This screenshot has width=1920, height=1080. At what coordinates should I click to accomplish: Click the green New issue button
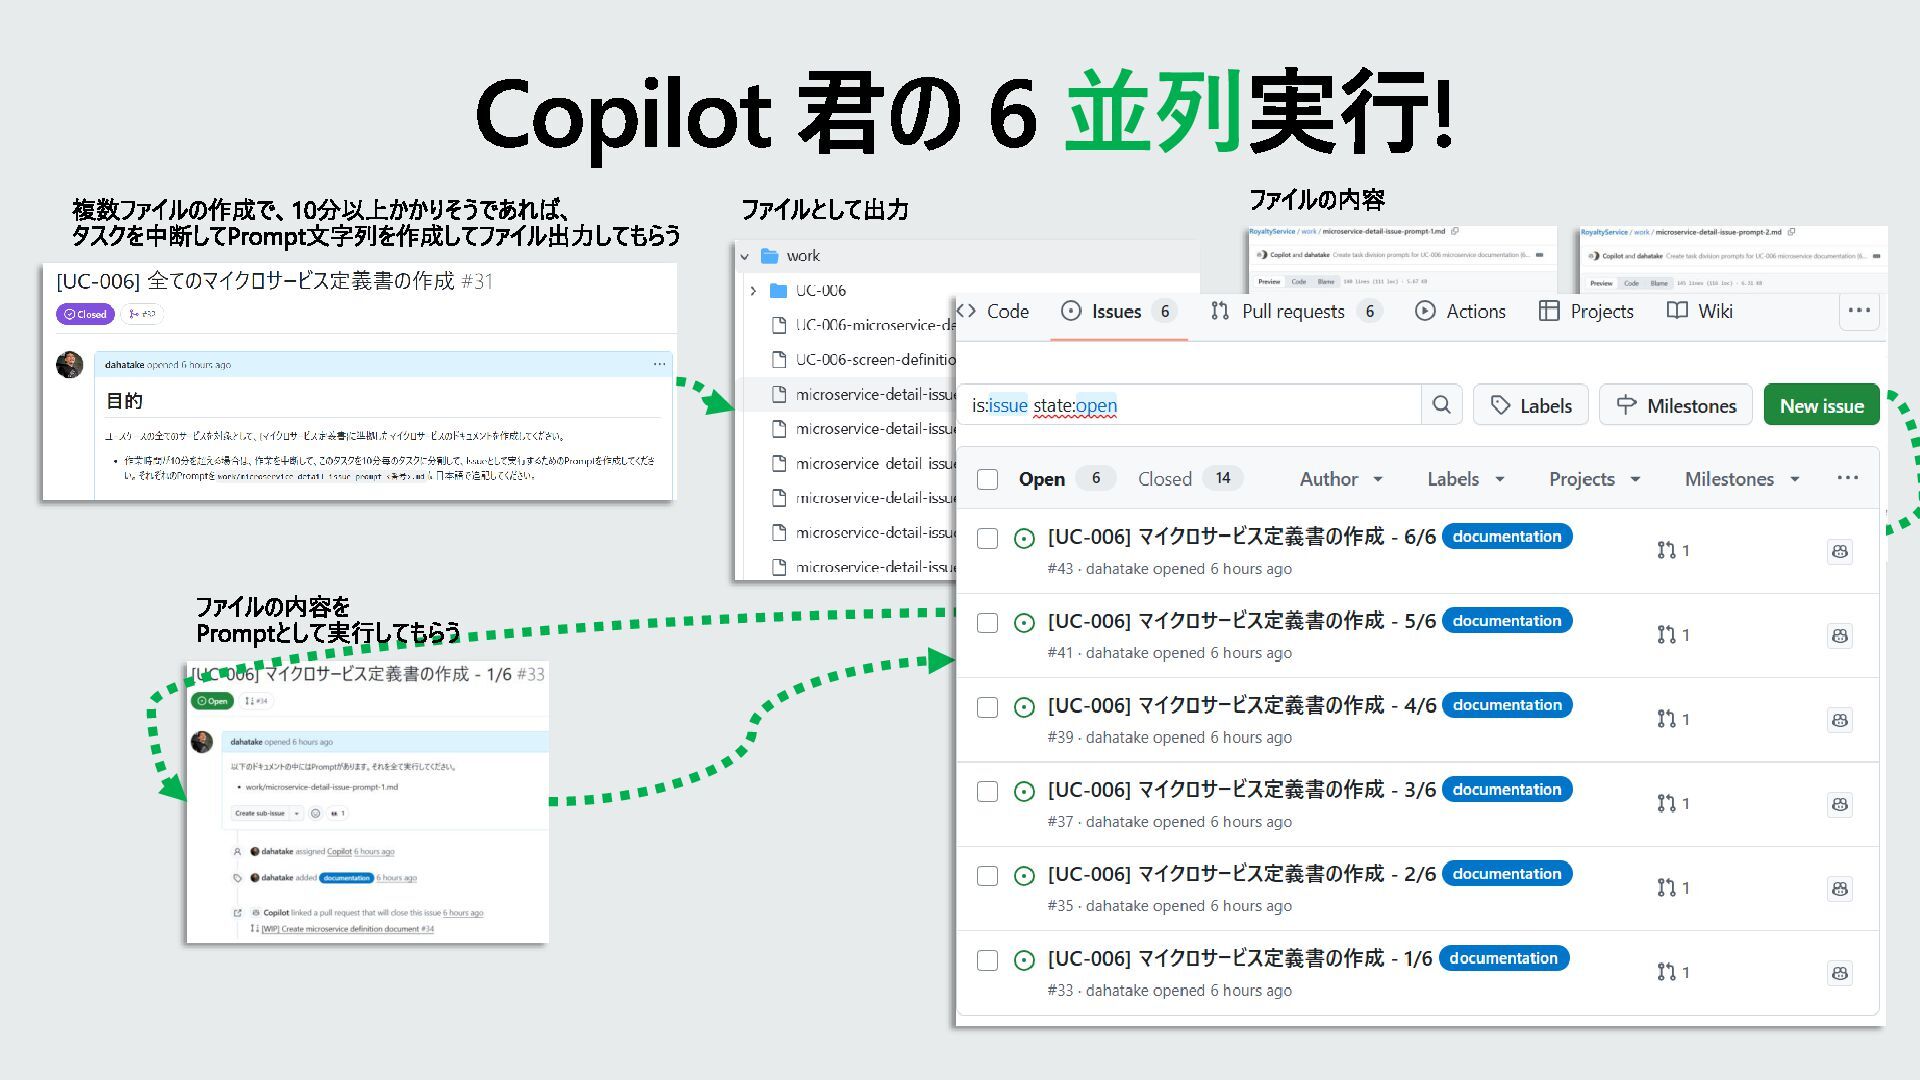point(1820,406)
